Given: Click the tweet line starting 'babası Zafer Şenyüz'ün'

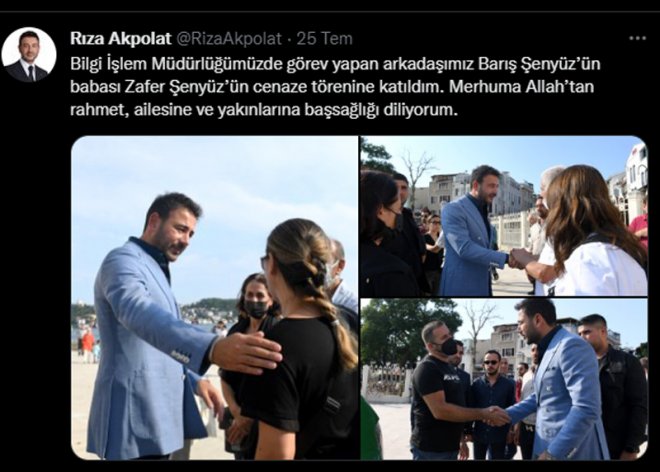Looking at the screenshot, I should tap(332, 86).
